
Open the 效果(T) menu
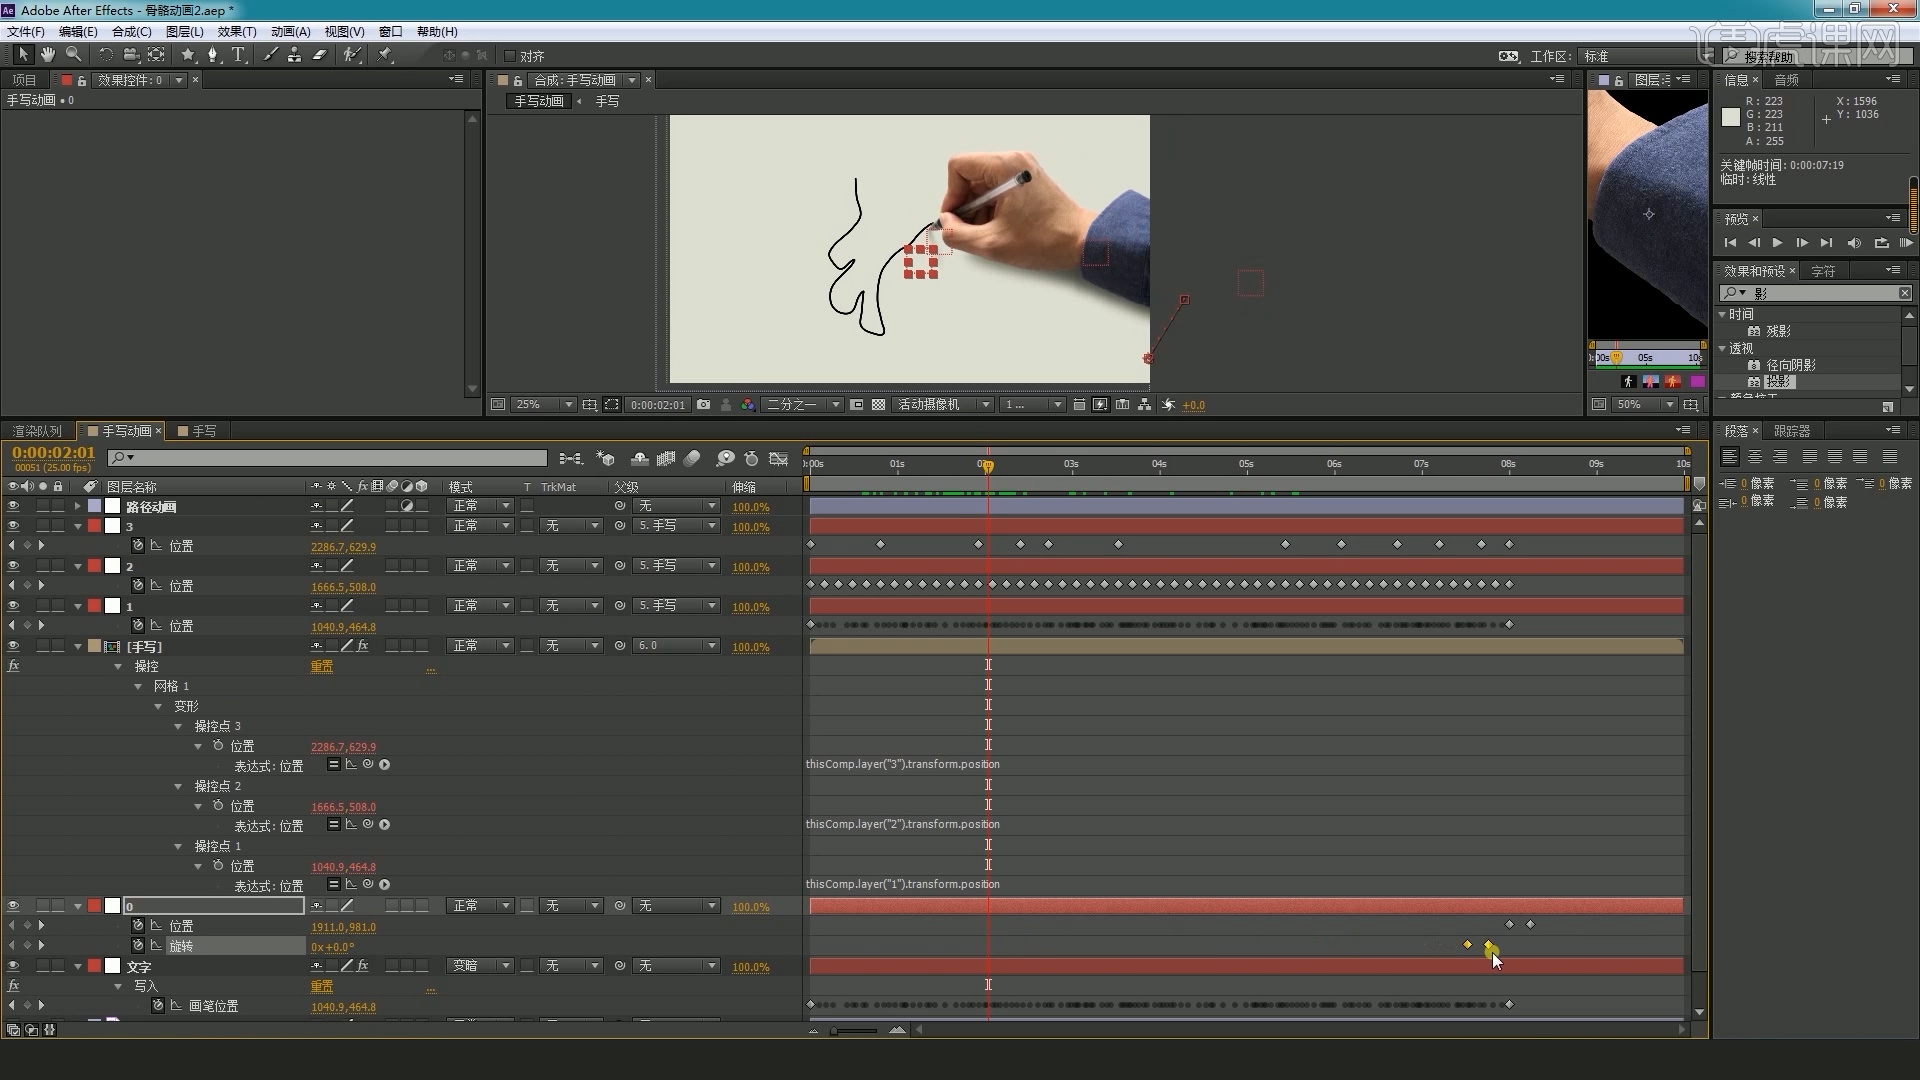(x=237, y=32)
